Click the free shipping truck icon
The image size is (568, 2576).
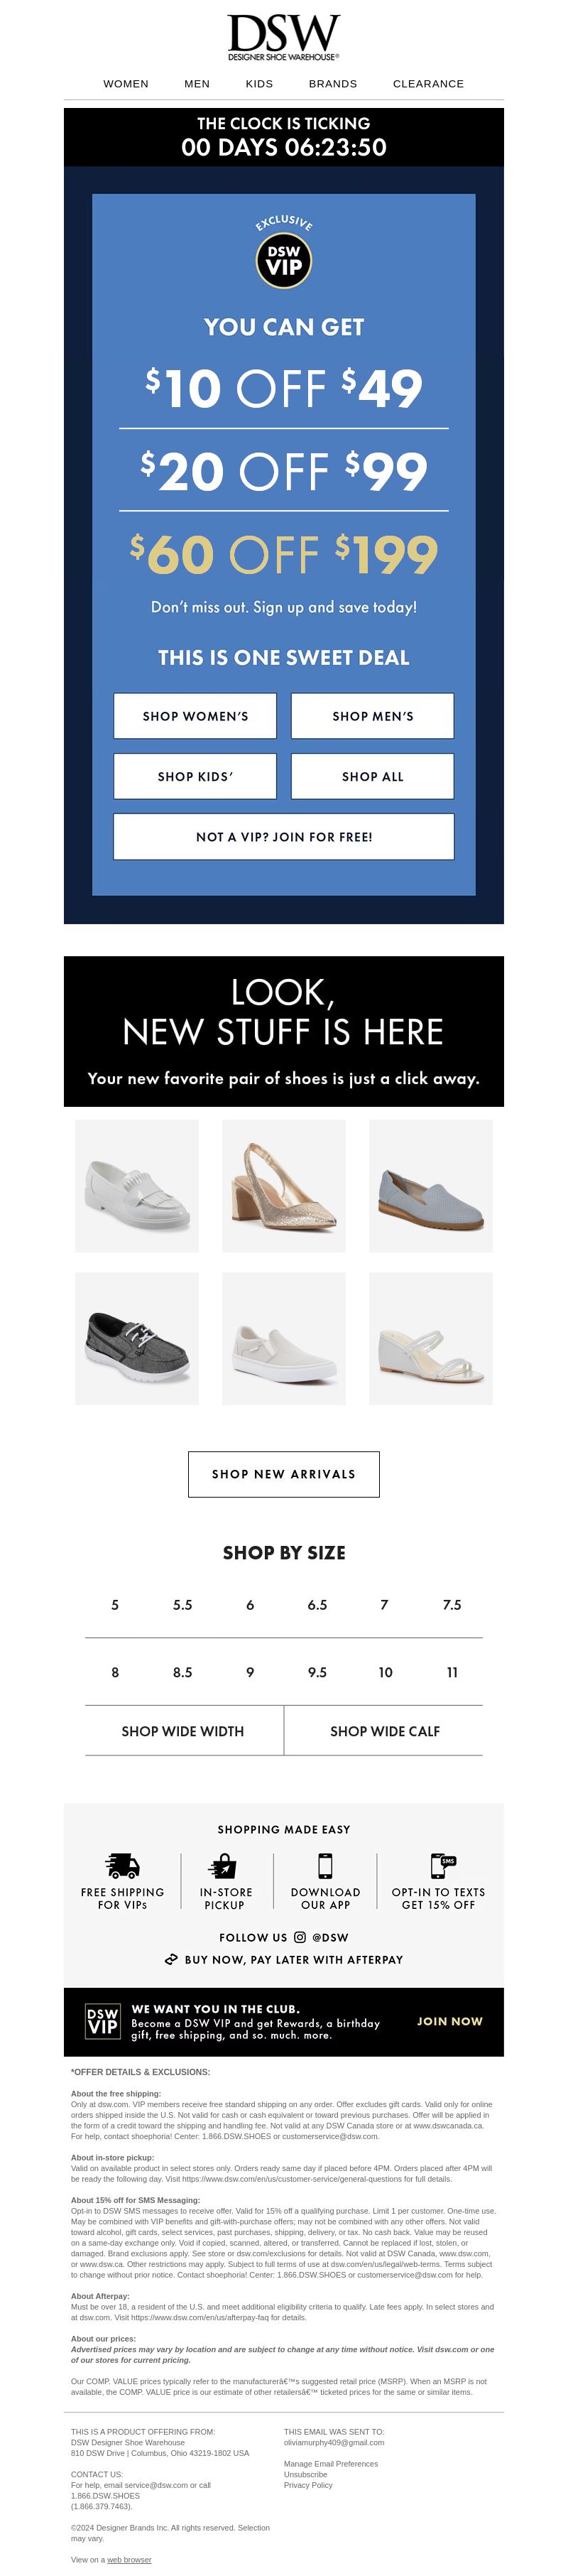(123, 1866)
